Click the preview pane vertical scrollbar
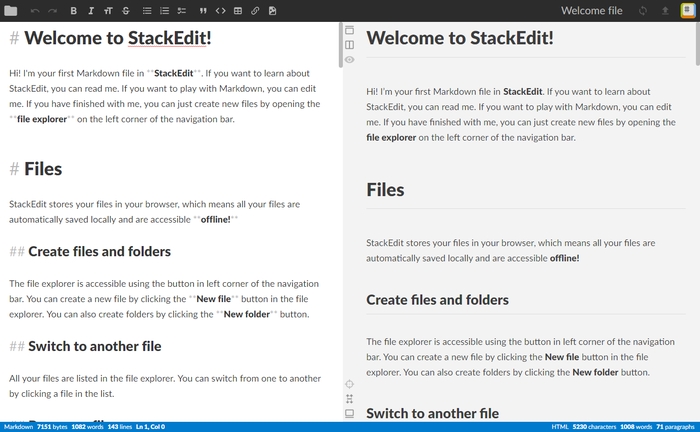The width and height of the screenshot is (700, 432). click(698, 44)
